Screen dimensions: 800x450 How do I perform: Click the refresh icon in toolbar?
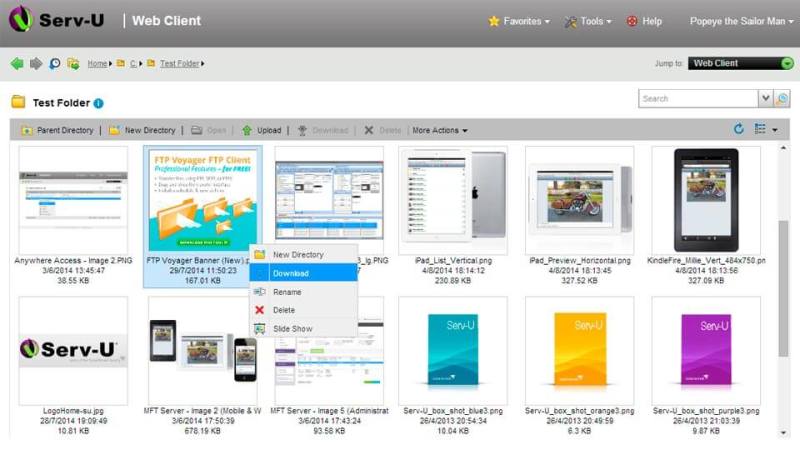(x=738, y=129)
